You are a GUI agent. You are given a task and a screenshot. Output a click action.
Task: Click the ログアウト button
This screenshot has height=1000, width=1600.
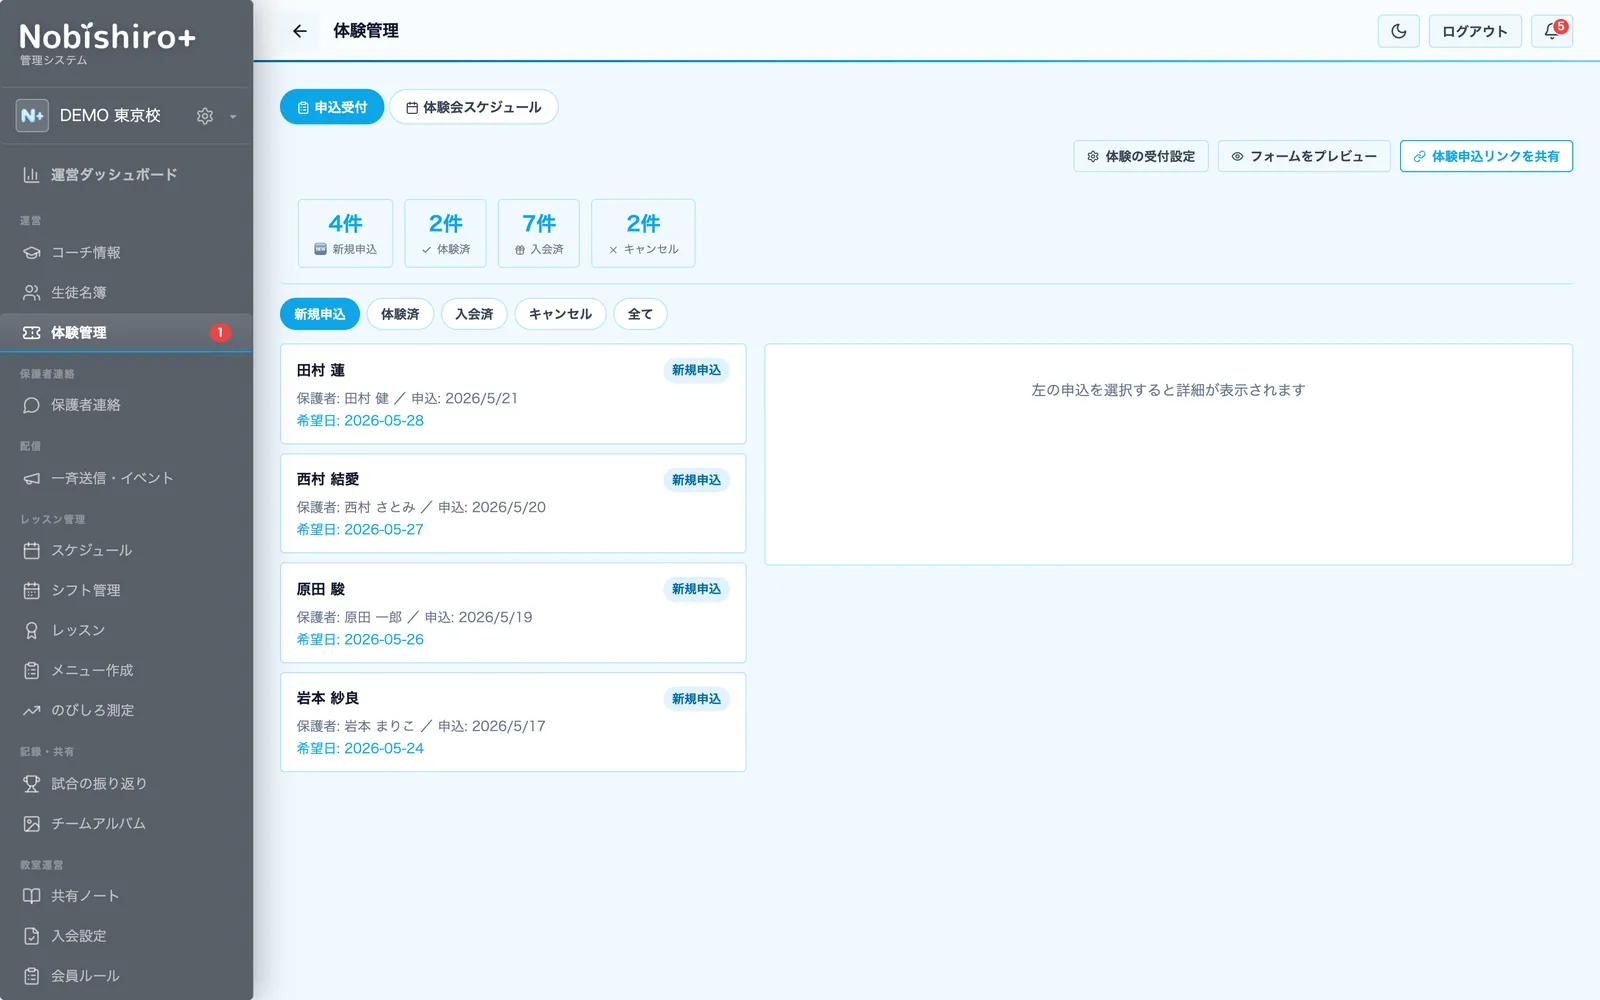point(1475,31)
